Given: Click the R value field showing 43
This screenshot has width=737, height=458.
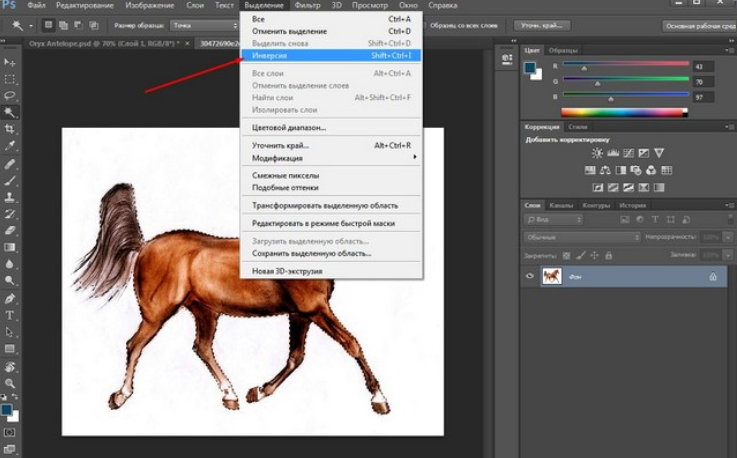Looking at the screenshot, I should tap(703, 66).
